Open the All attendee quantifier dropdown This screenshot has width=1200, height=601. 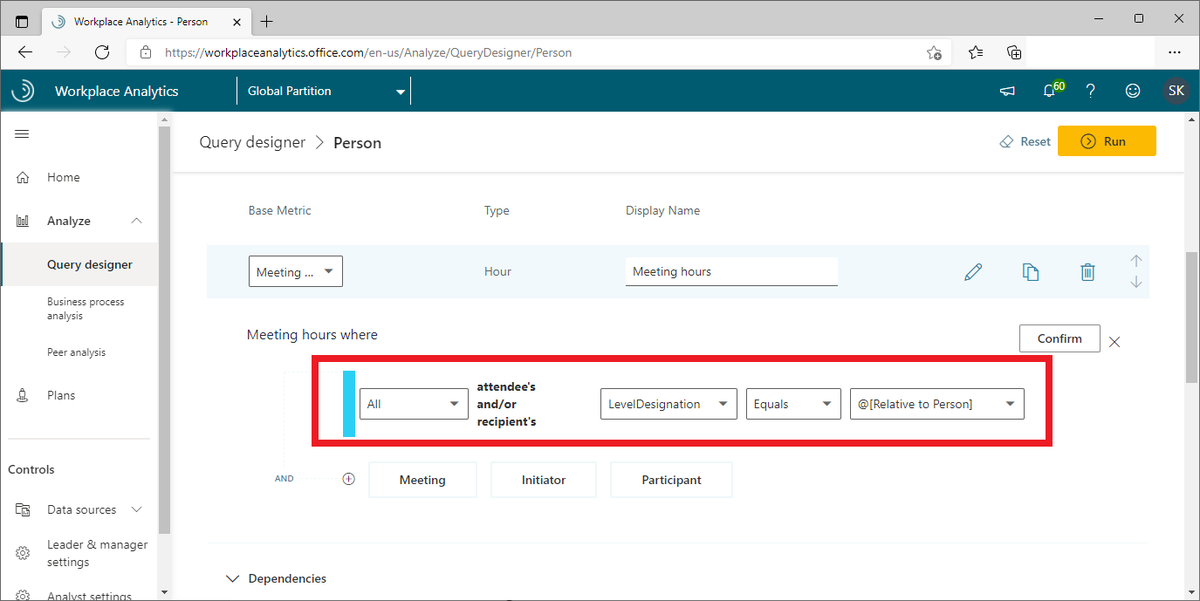pos(414,404)
